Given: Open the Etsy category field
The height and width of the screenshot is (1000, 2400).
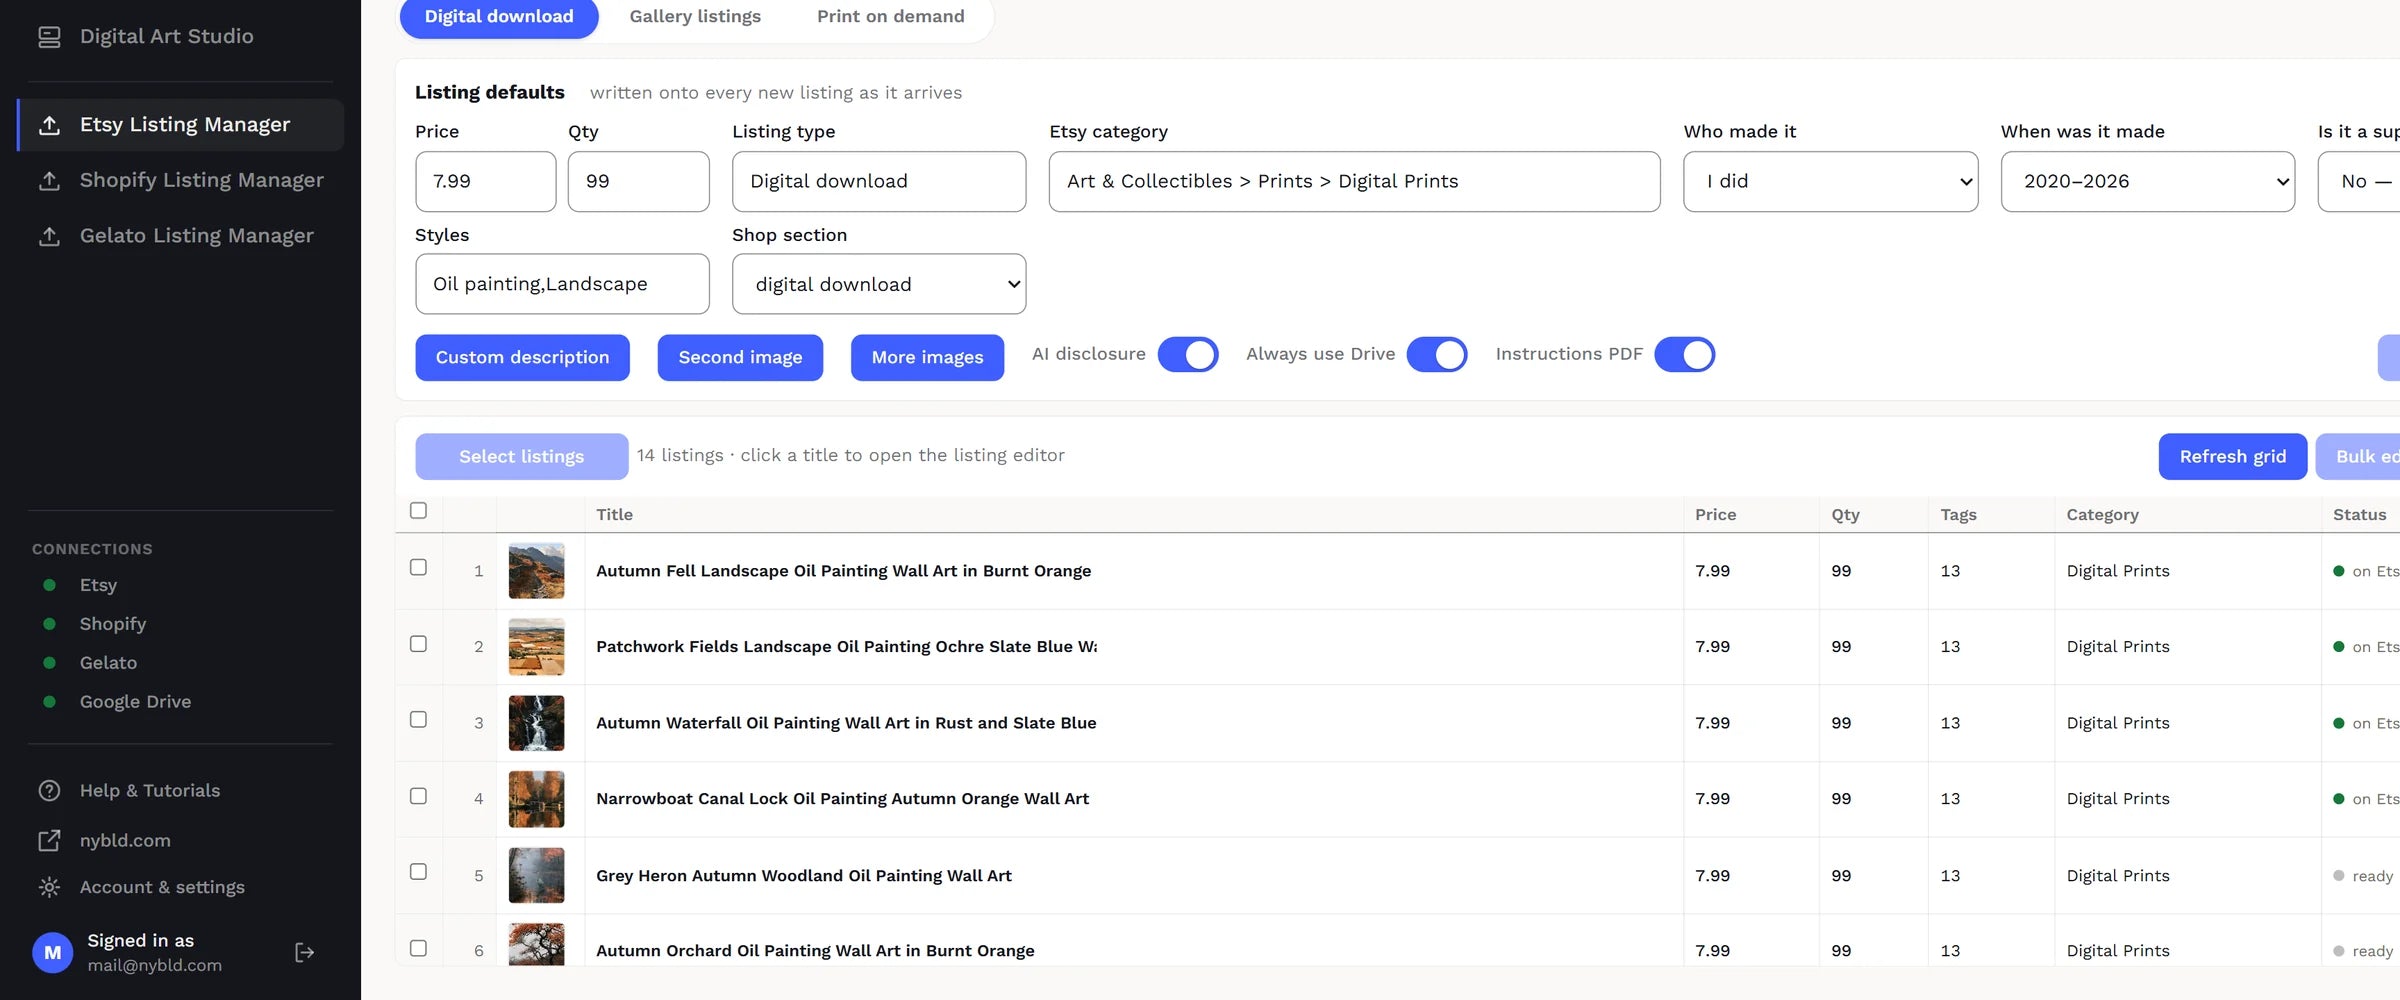Looking at the screenshot, I should 1355,182.
